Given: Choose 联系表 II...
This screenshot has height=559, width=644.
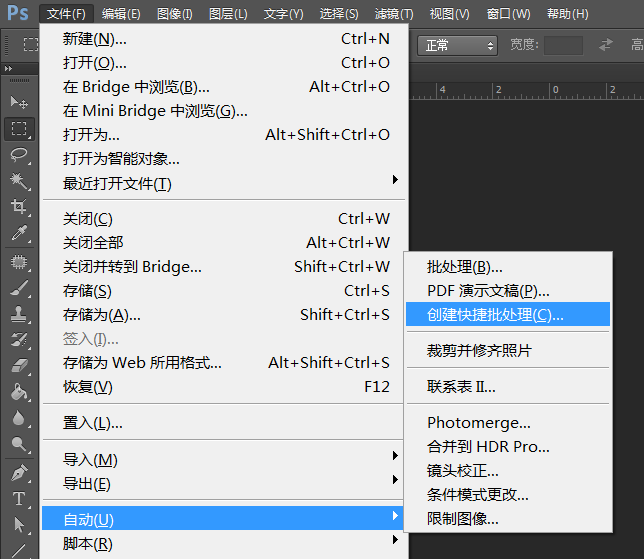Looking at the screenshot, I should [508, 386].
